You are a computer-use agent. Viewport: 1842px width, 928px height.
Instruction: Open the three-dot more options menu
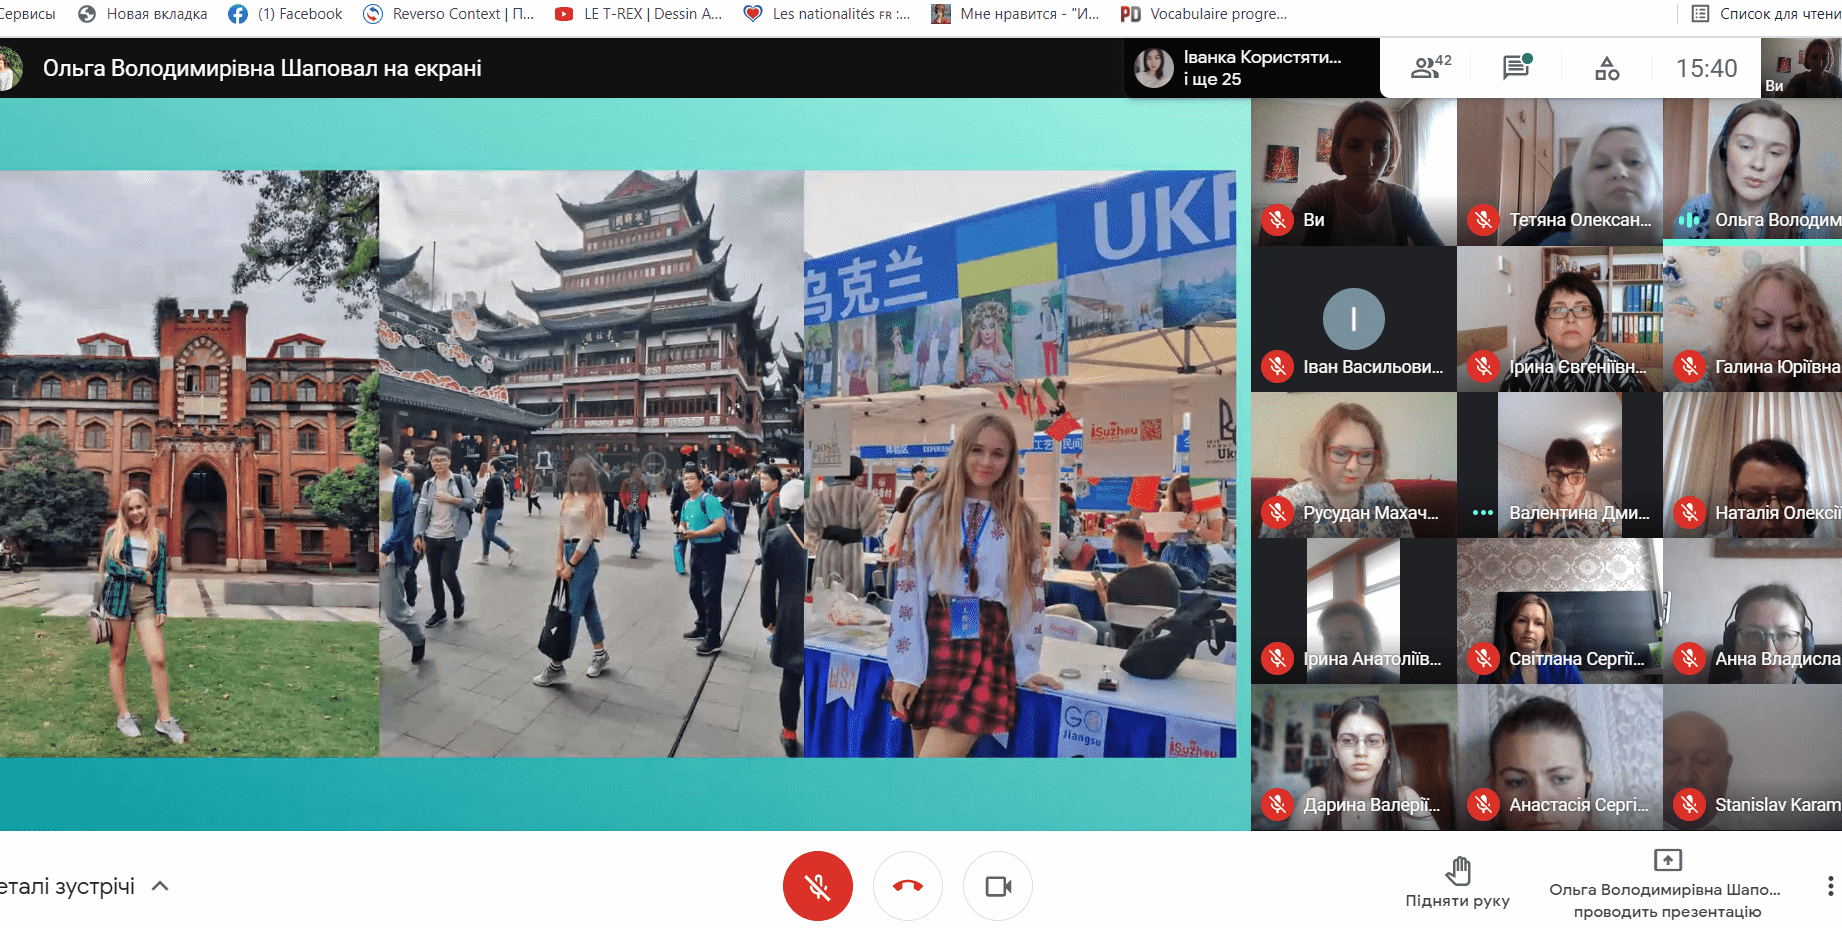(x=1829, y=886)
